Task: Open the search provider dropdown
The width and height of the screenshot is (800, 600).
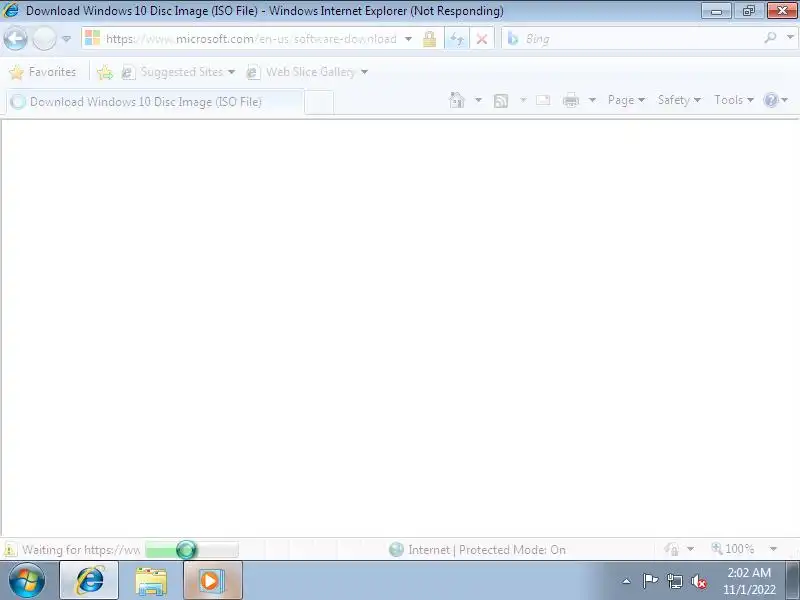Action: [790, 37]
